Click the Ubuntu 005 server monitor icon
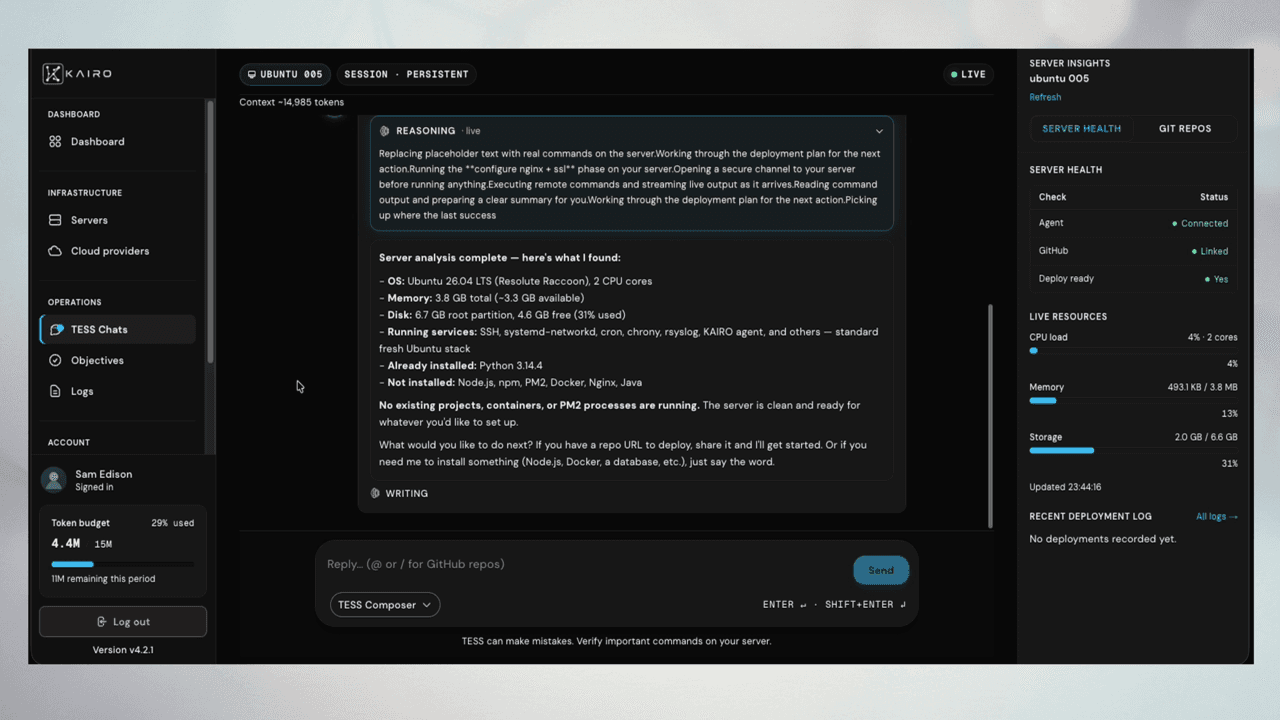This screenshot has height=720, width=1280. (x=252, y=75)
